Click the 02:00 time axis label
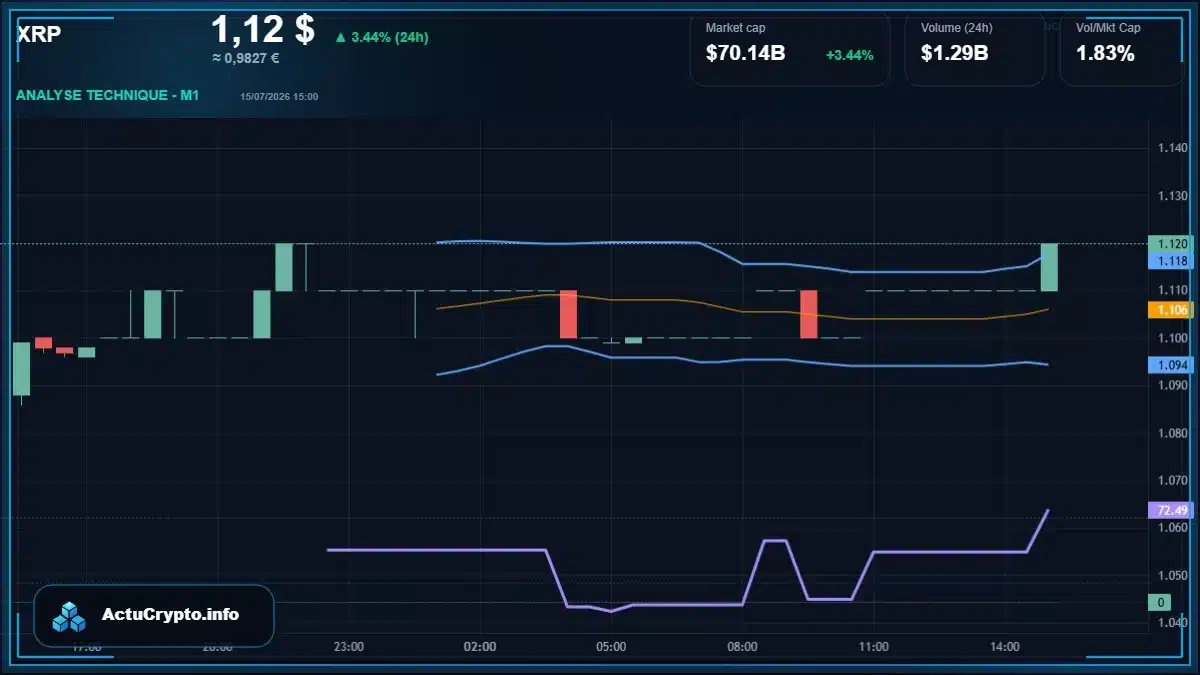The image size is (1200, 675). coord(480,647)
